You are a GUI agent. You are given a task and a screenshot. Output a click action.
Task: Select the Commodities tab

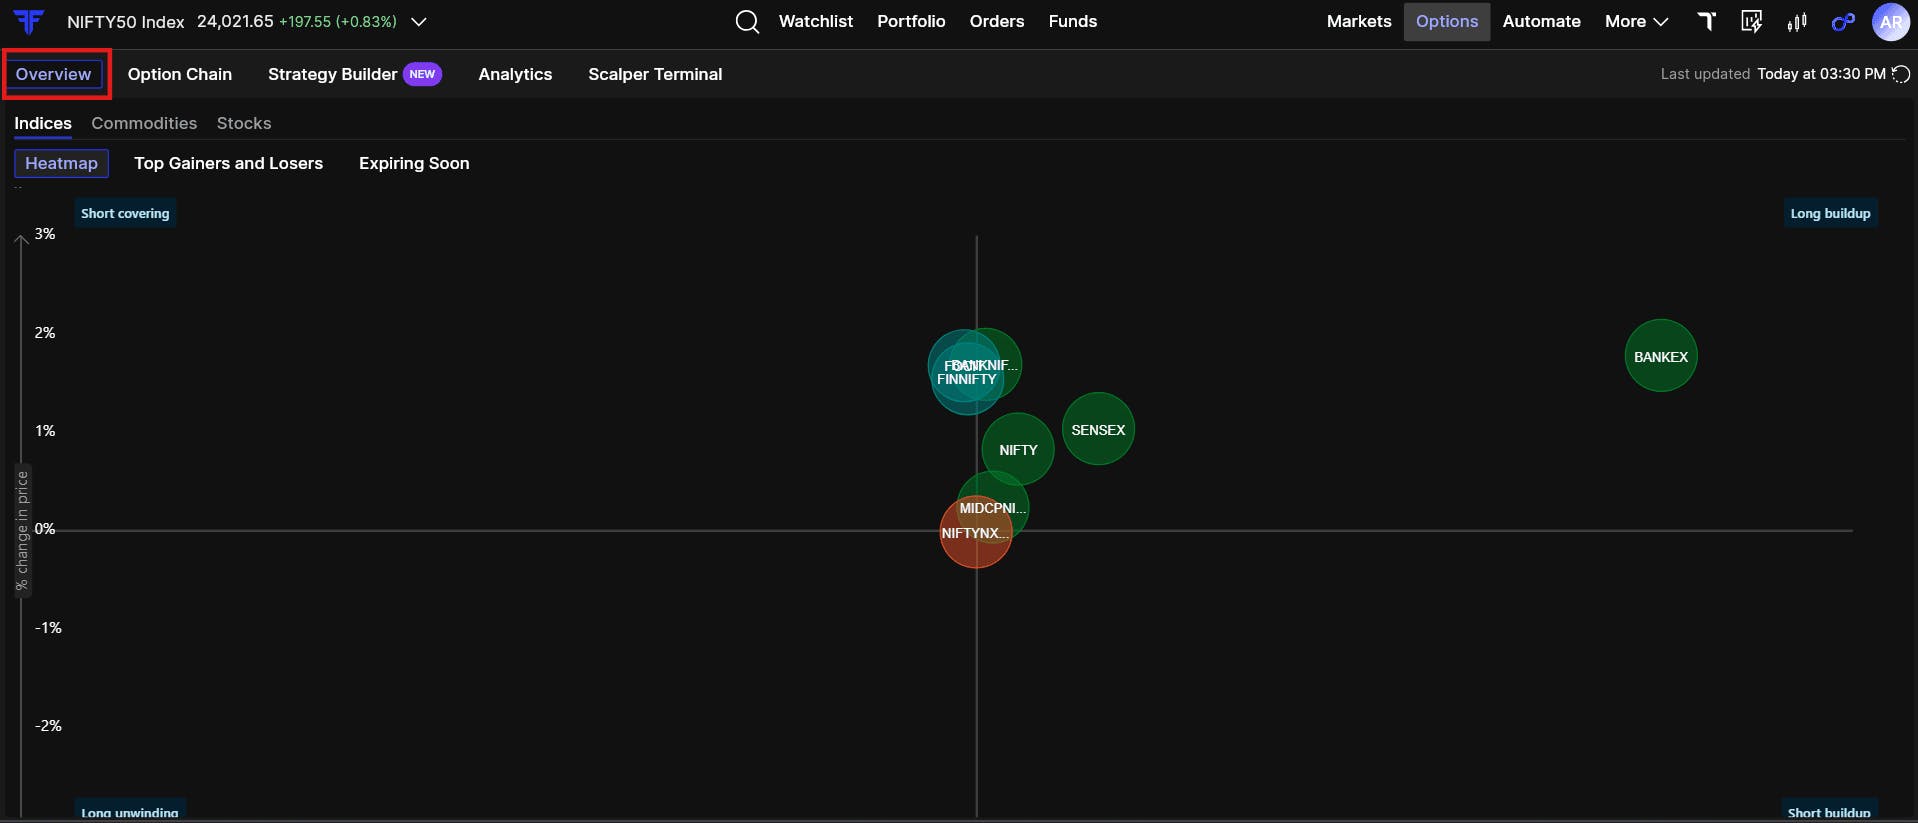[144, 123]
